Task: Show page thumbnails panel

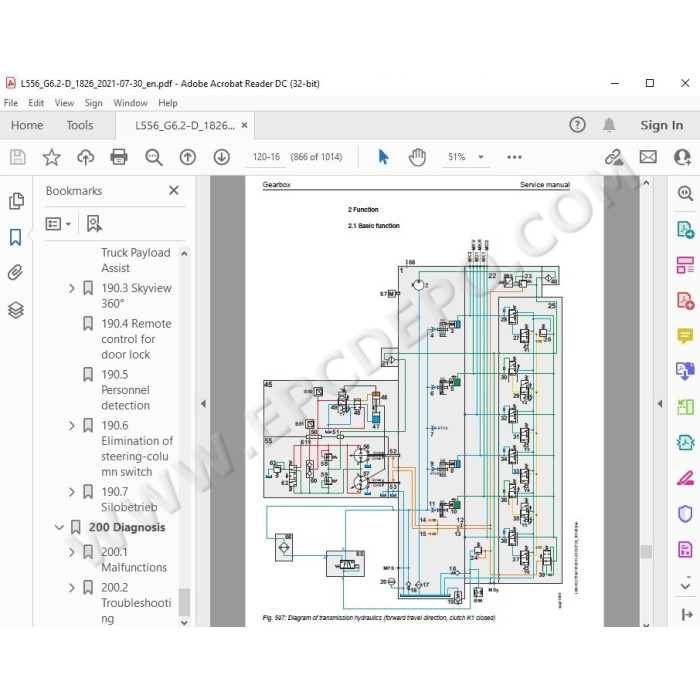Action: click(x=16, y=201)
